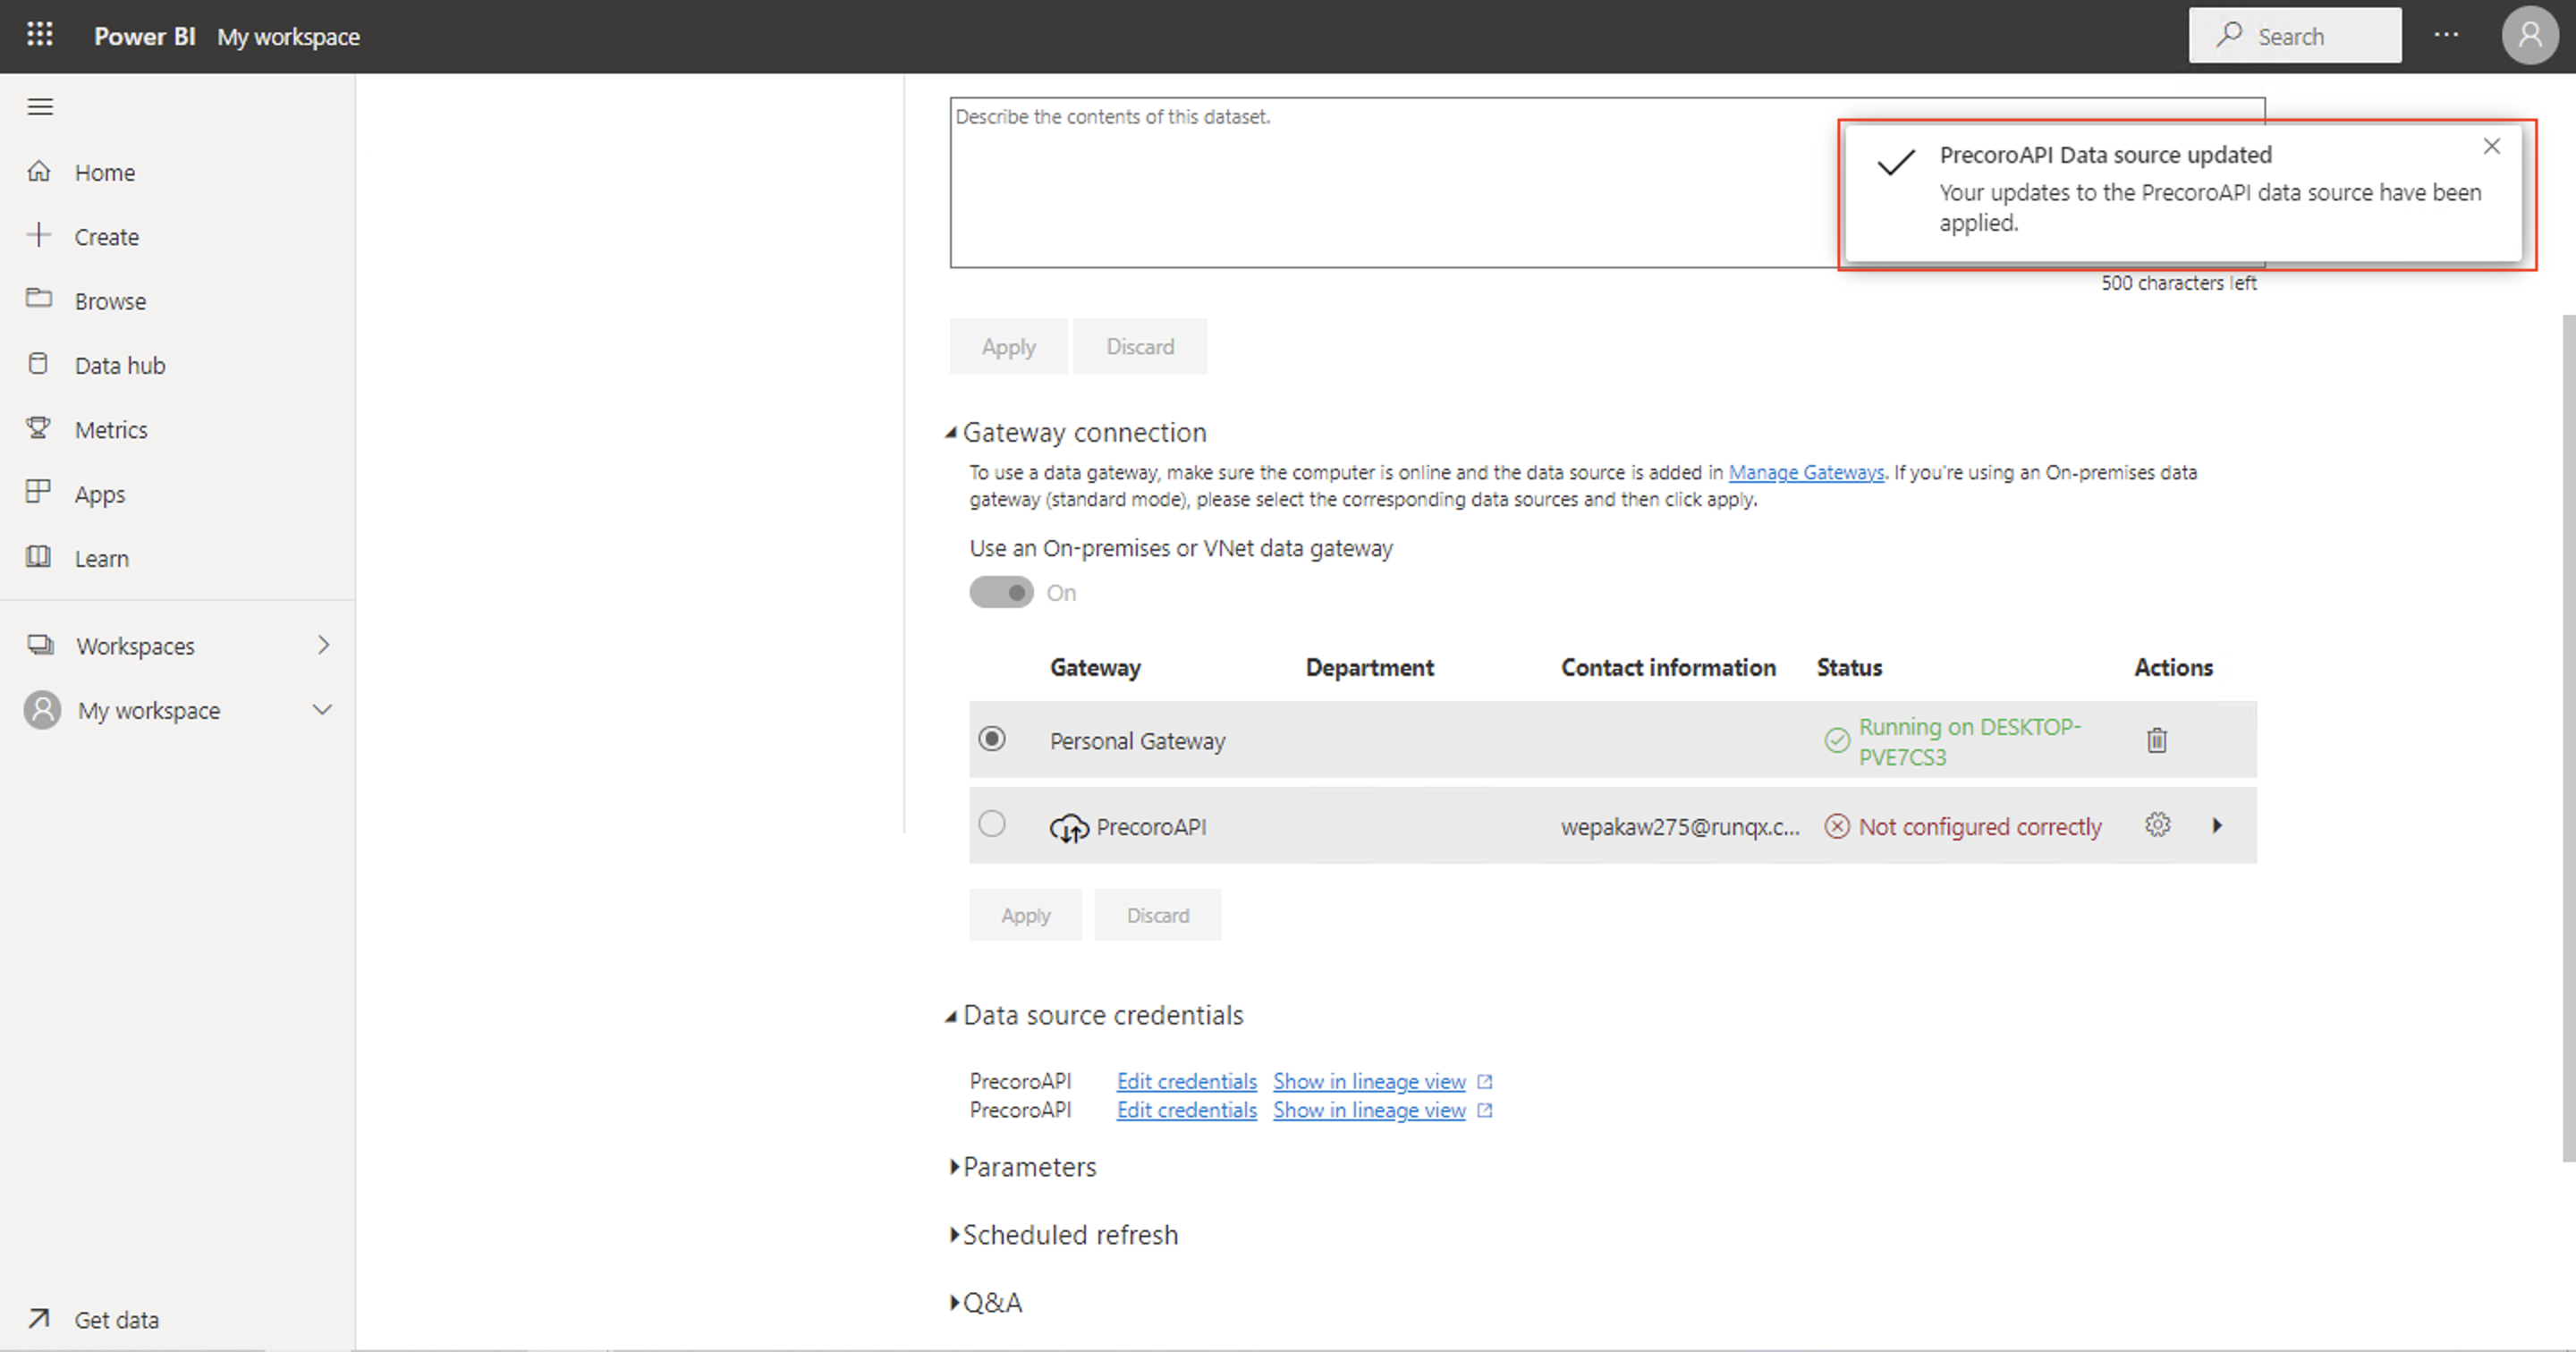Open the more options ellipsis in header
The height and width of the screenshot is (1352, 2576).
2446,35
